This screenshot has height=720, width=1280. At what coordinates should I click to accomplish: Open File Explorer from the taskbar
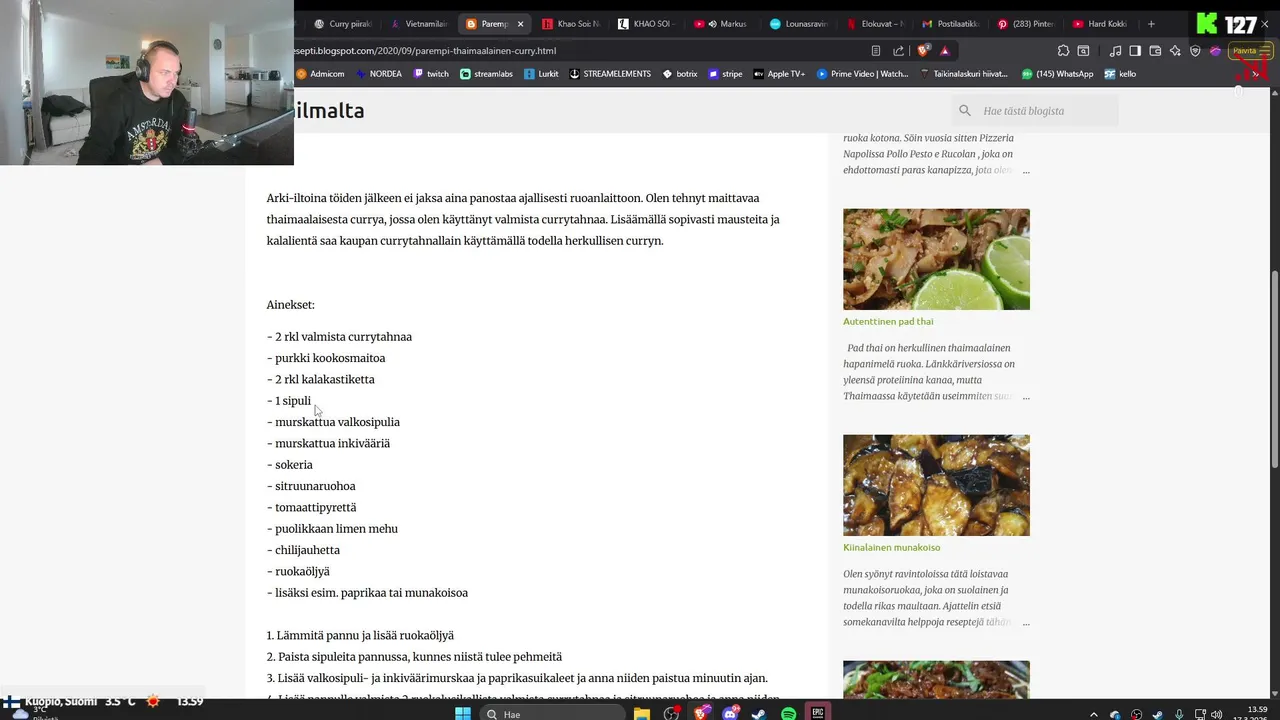642,714
